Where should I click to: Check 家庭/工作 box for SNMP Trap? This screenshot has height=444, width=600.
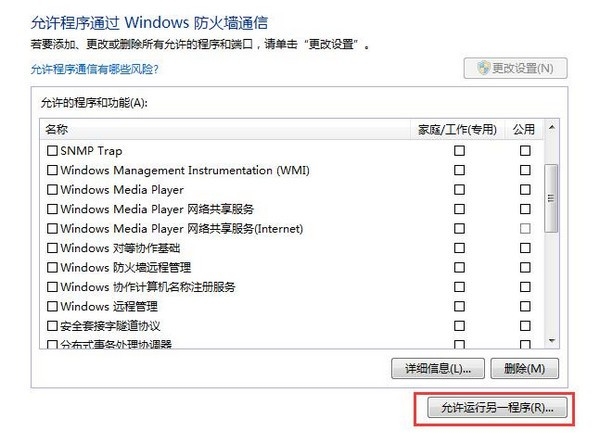[x=460, y=150]
